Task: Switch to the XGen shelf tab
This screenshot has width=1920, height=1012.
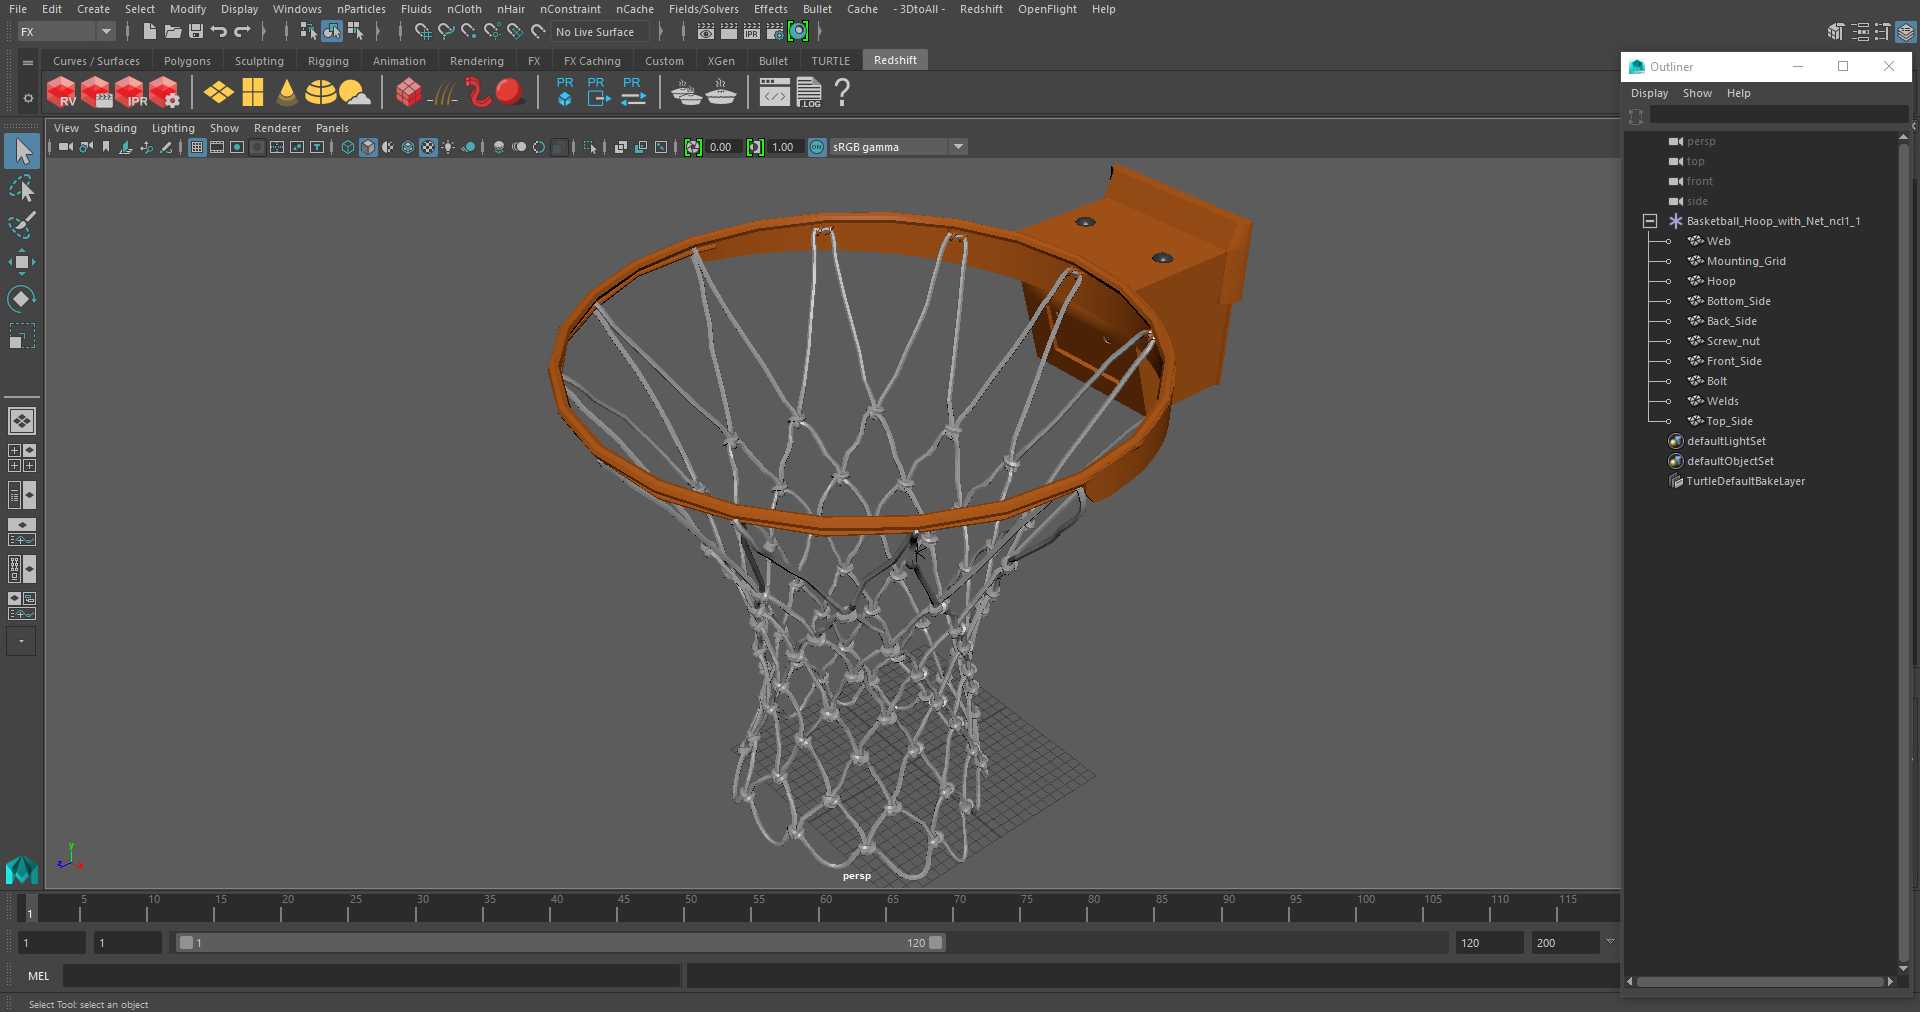Action: click(721, 61)
